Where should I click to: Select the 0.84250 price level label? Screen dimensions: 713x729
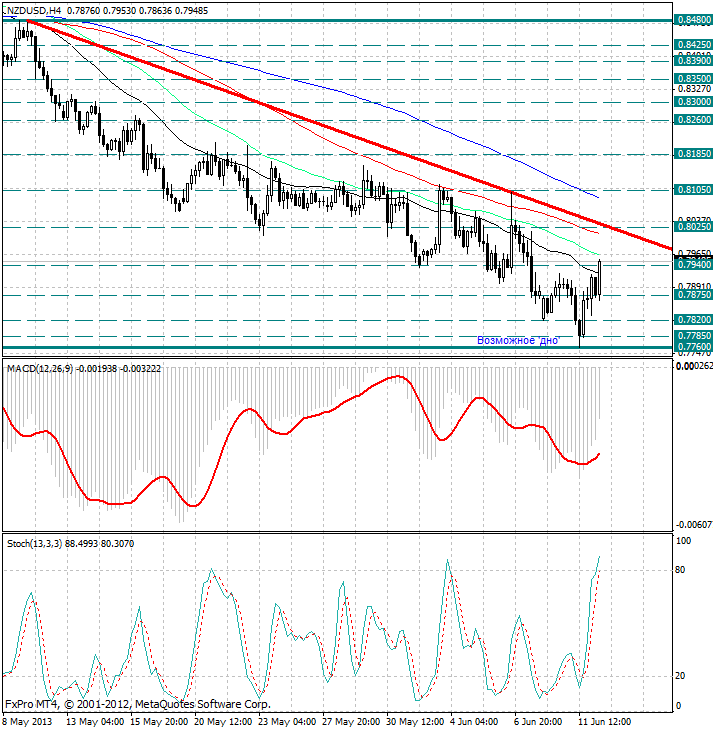point(693,45)
